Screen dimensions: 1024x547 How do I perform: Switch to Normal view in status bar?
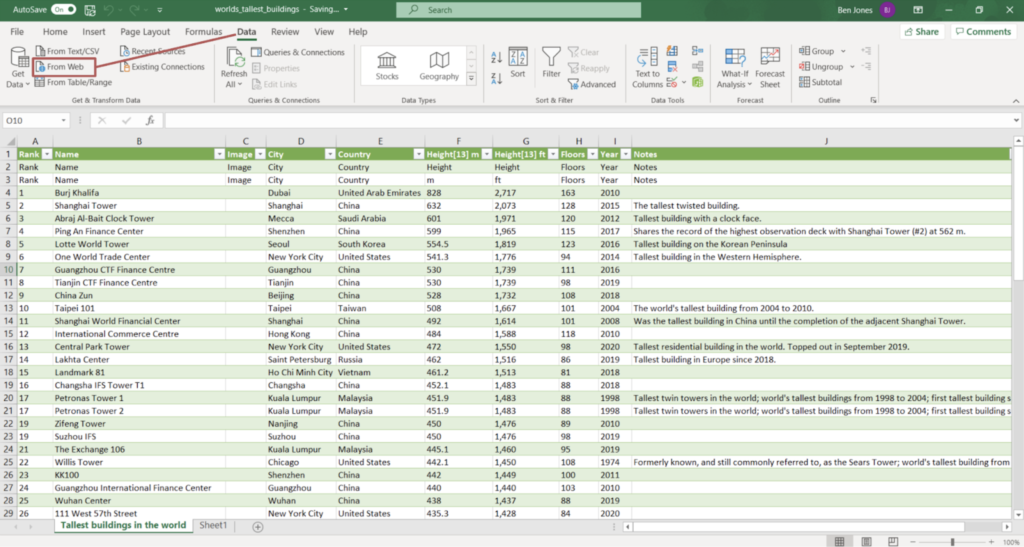(839, 542)
